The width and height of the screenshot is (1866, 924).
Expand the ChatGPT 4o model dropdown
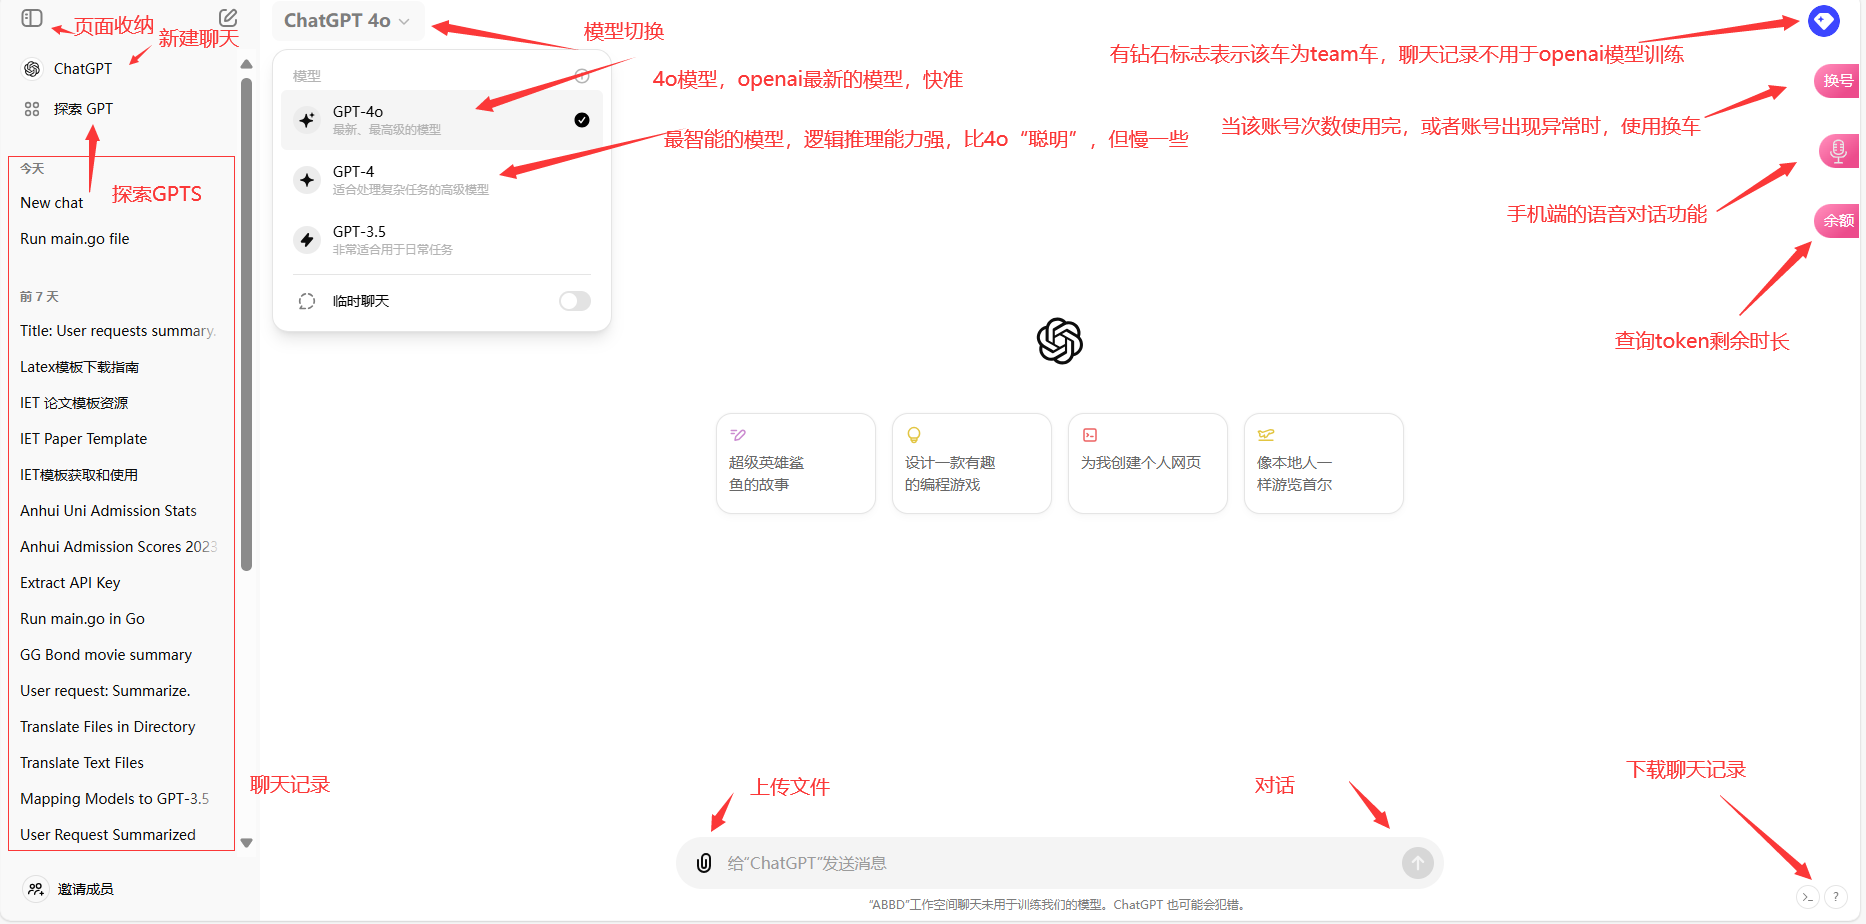(x=347, y=21)
